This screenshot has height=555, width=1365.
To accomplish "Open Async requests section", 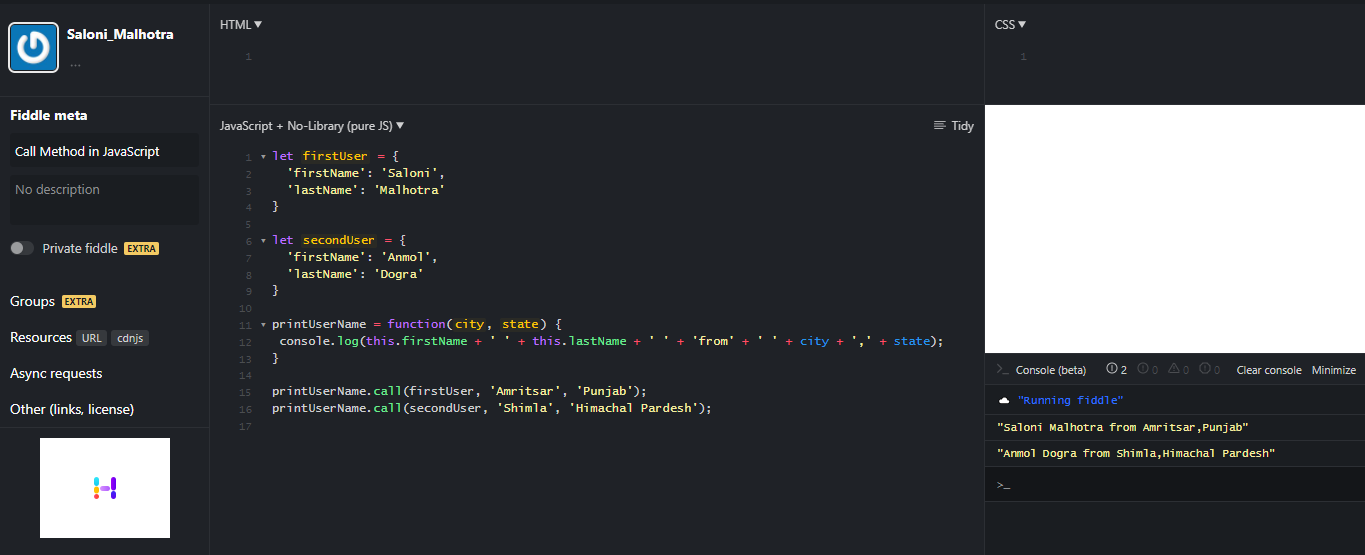I will coord(56,373).
